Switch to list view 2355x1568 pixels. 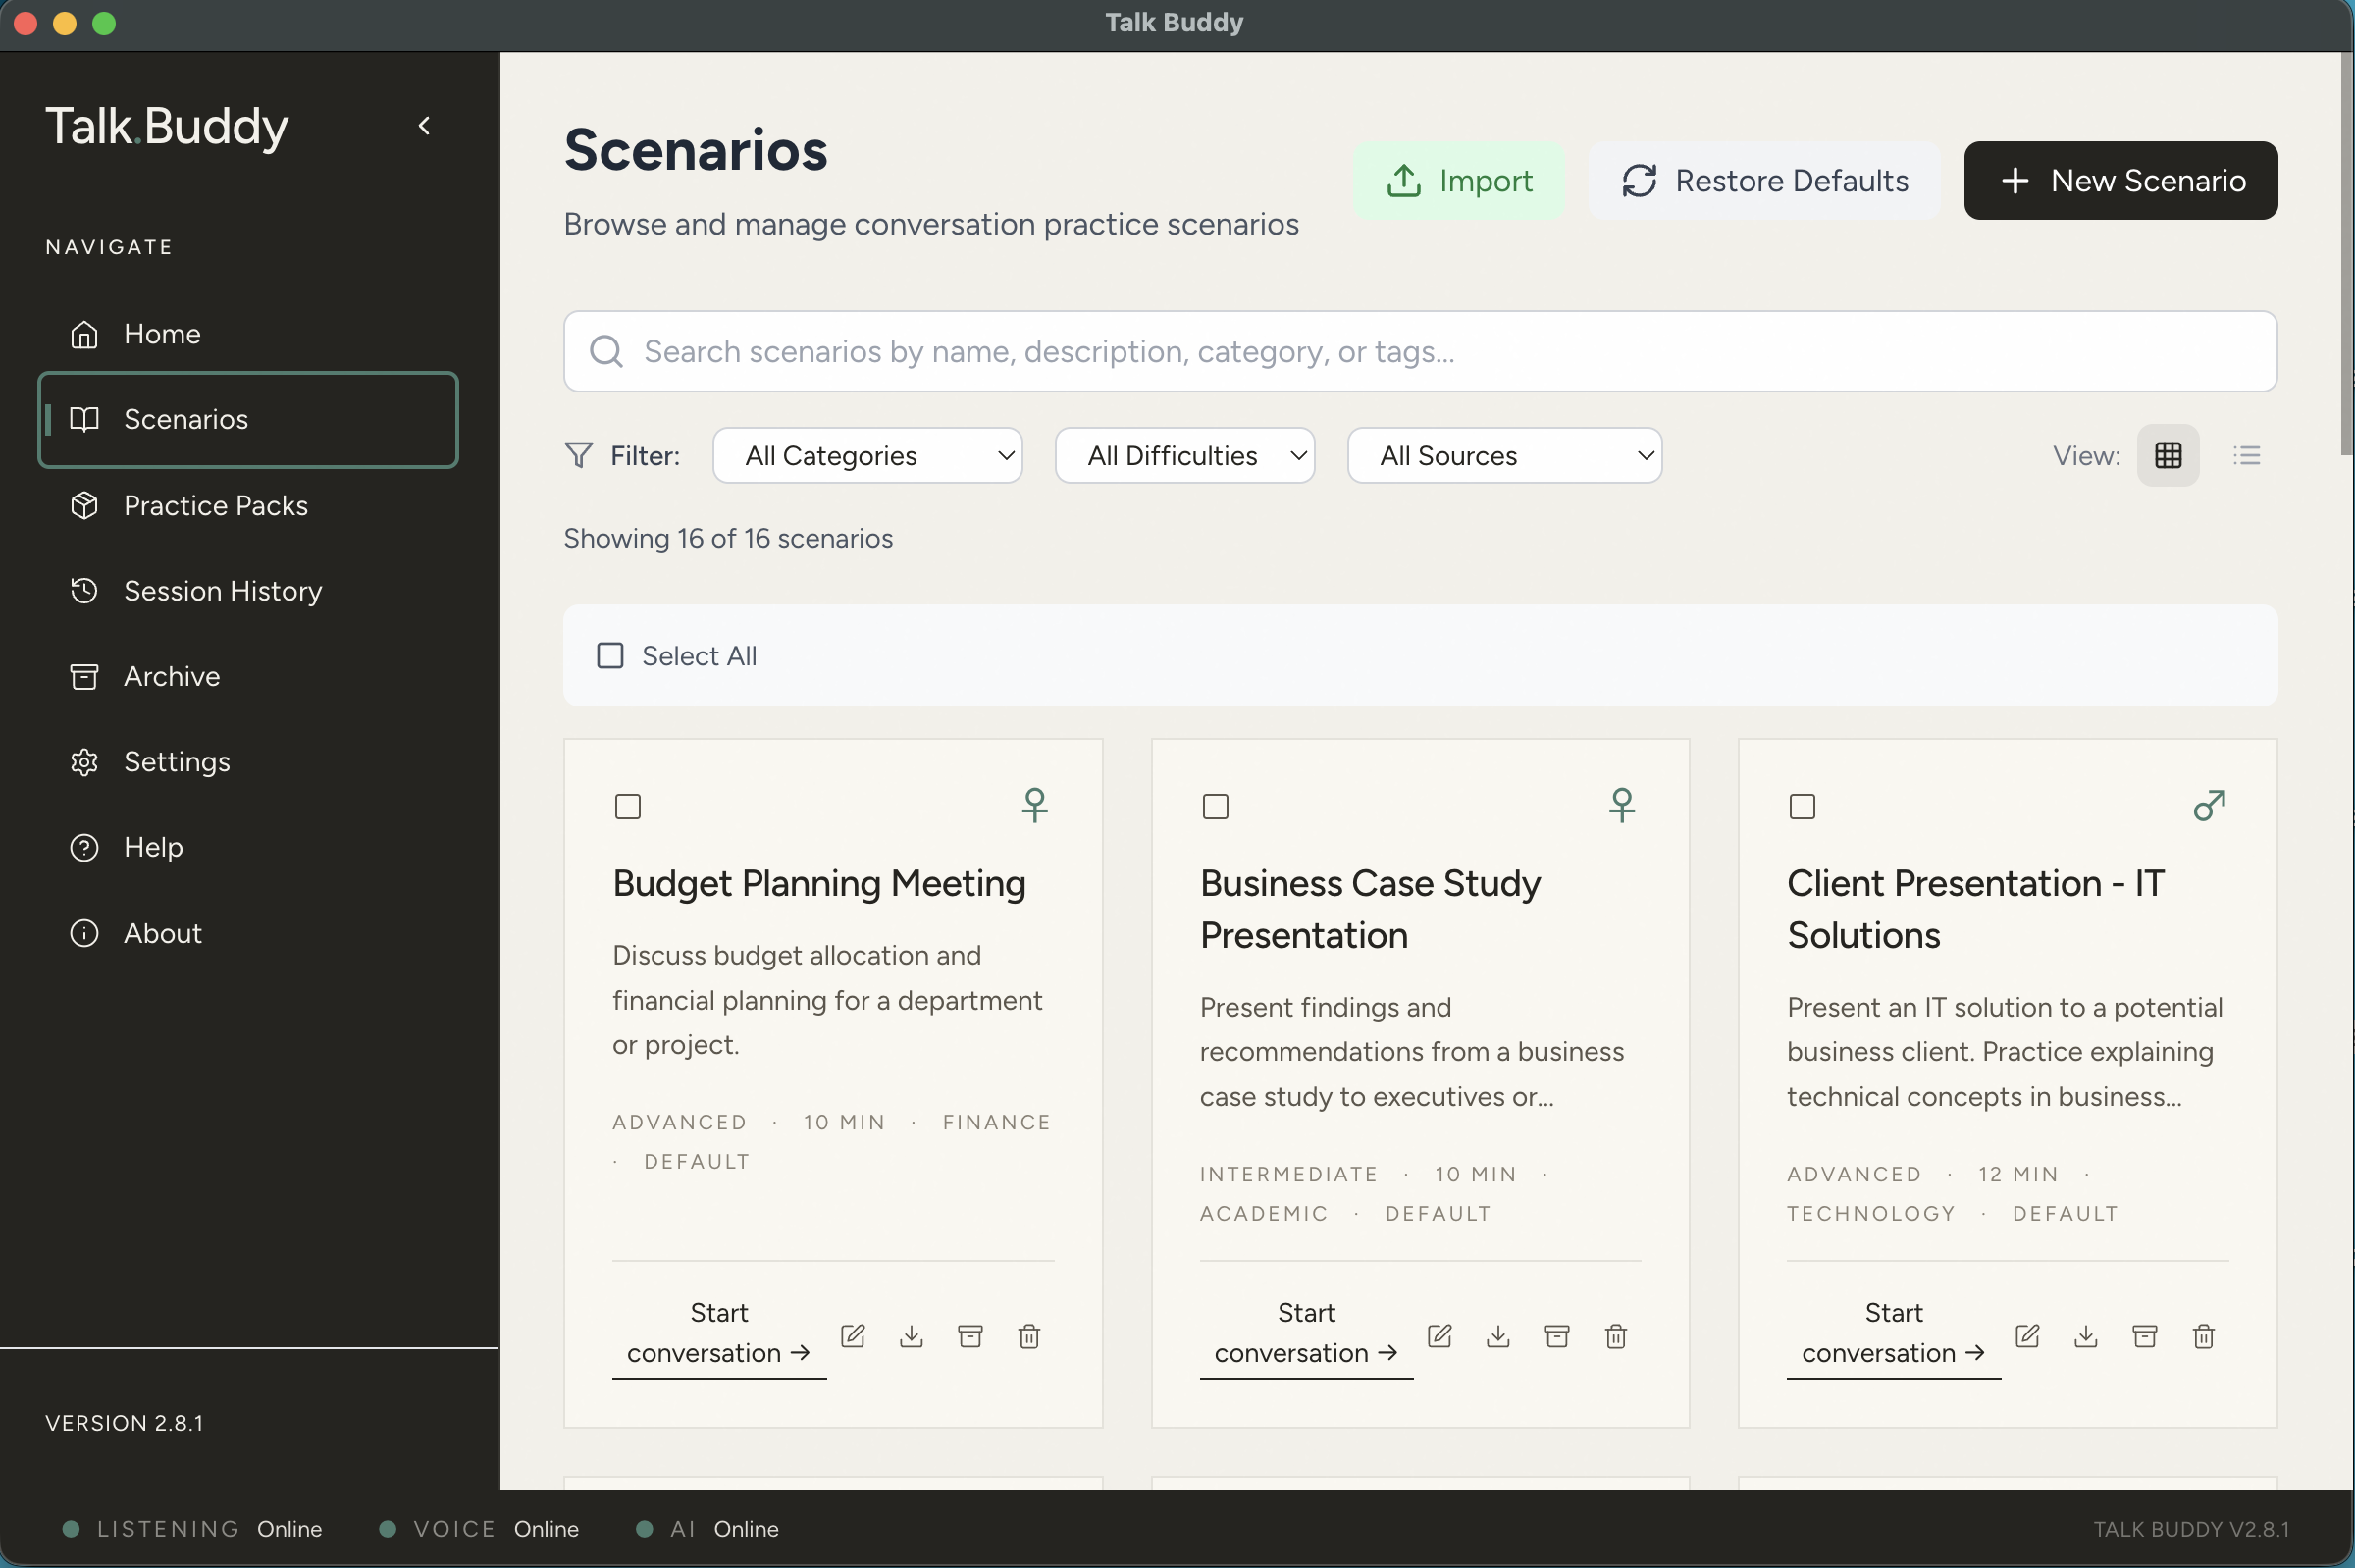2246,456
